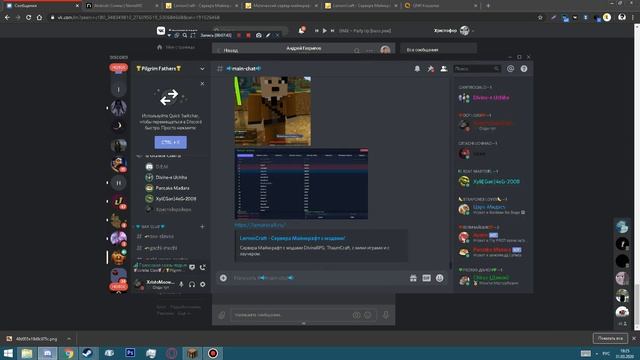Toggle the Discord member list
The image size is (640, 360).
point(444,69)
